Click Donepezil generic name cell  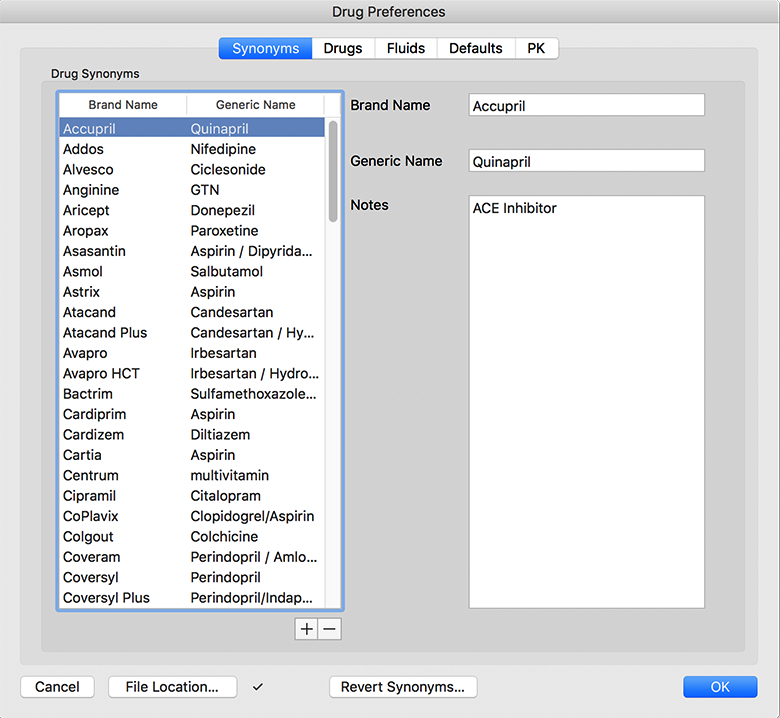[x=222, y=210]
